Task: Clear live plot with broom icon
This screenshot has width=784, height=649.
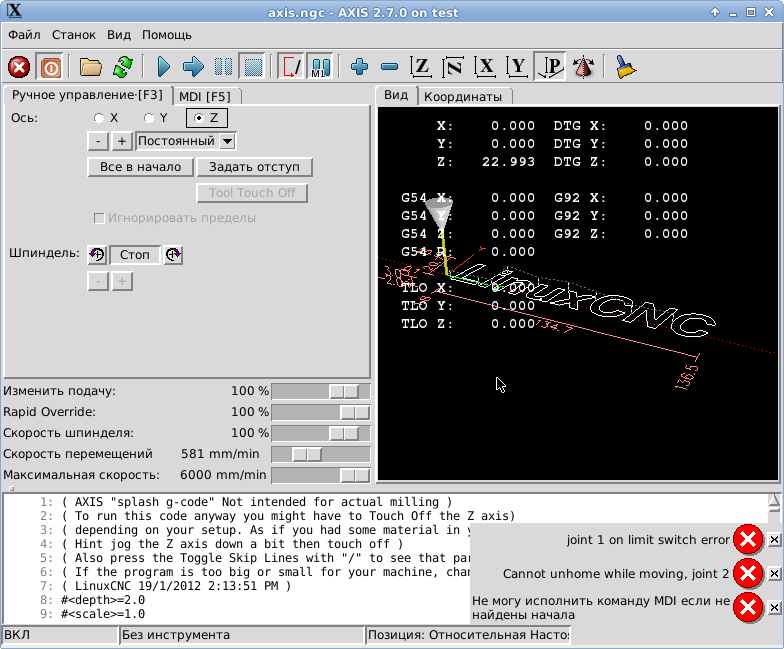Action: (x=625, y=67)
